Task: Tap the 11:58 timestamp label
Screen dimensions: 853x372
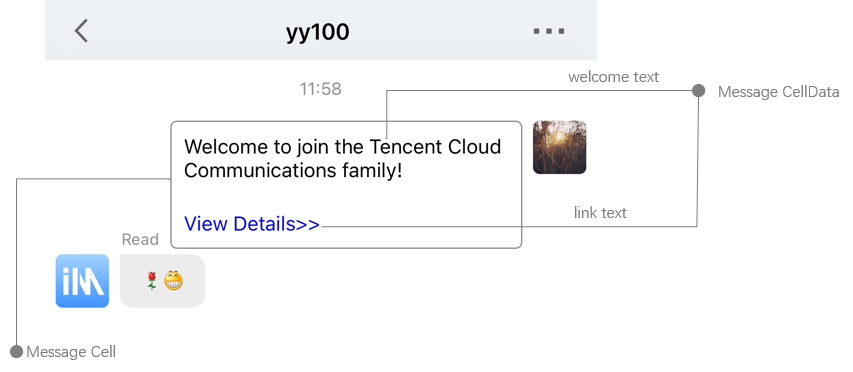Action: [320, 89]
